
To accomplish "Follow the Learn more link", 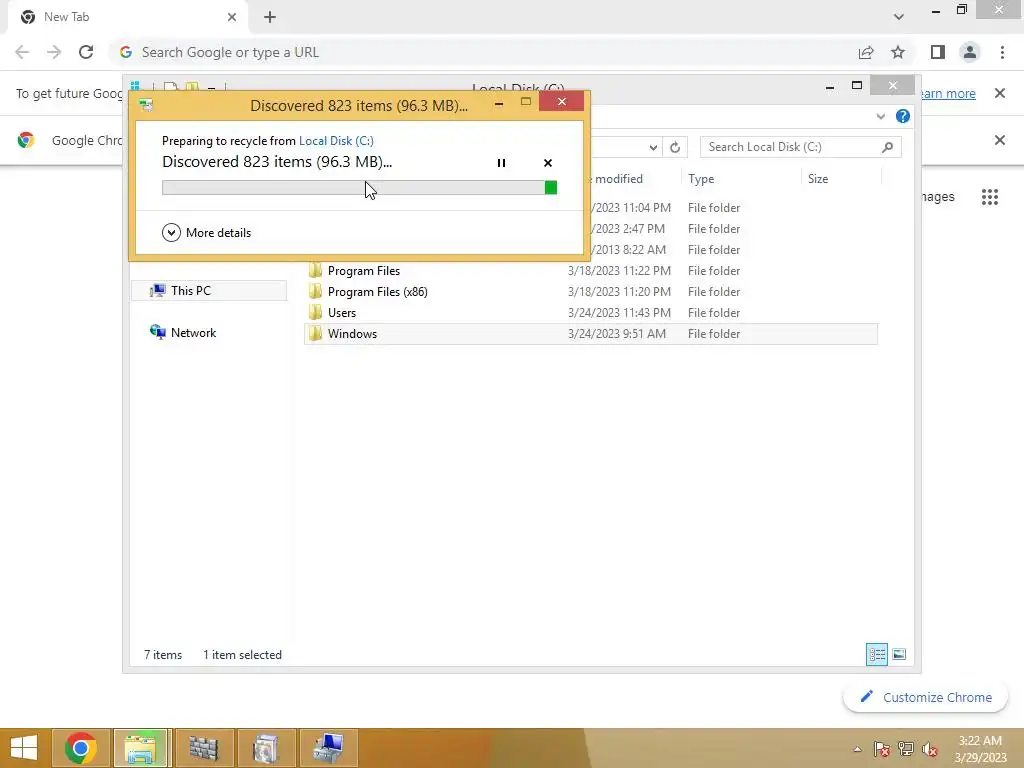I will tap(947, 93).
